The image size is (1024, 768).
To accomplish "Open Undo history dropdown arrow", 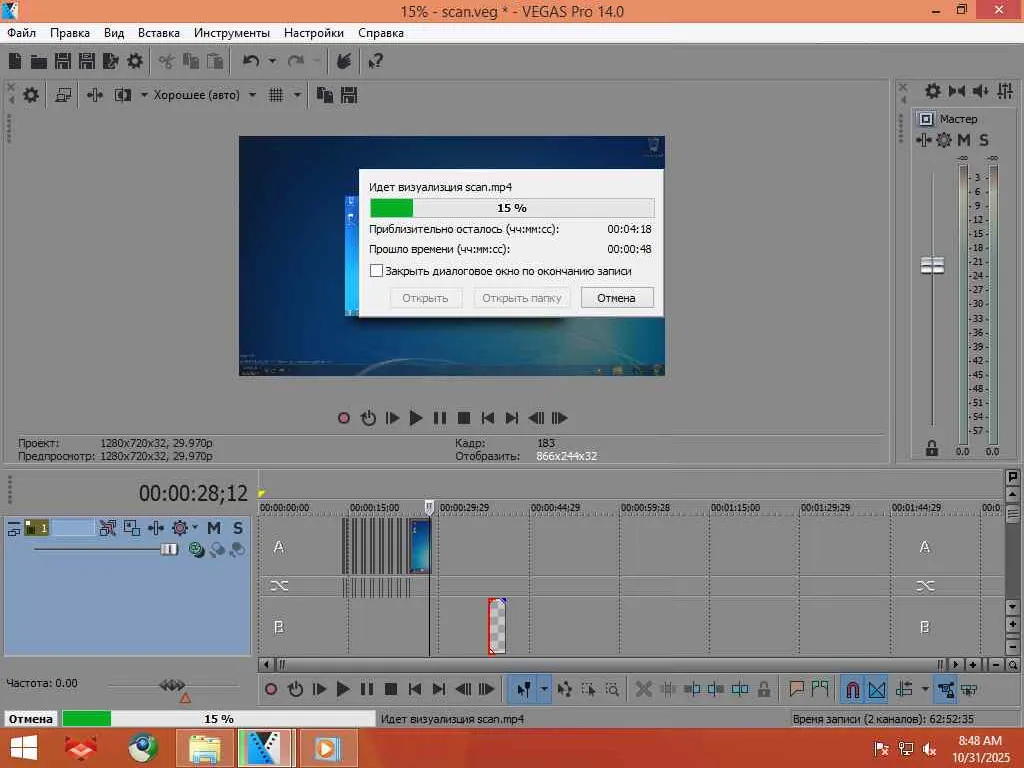I will pyautogui.click(x=272, y=61).
